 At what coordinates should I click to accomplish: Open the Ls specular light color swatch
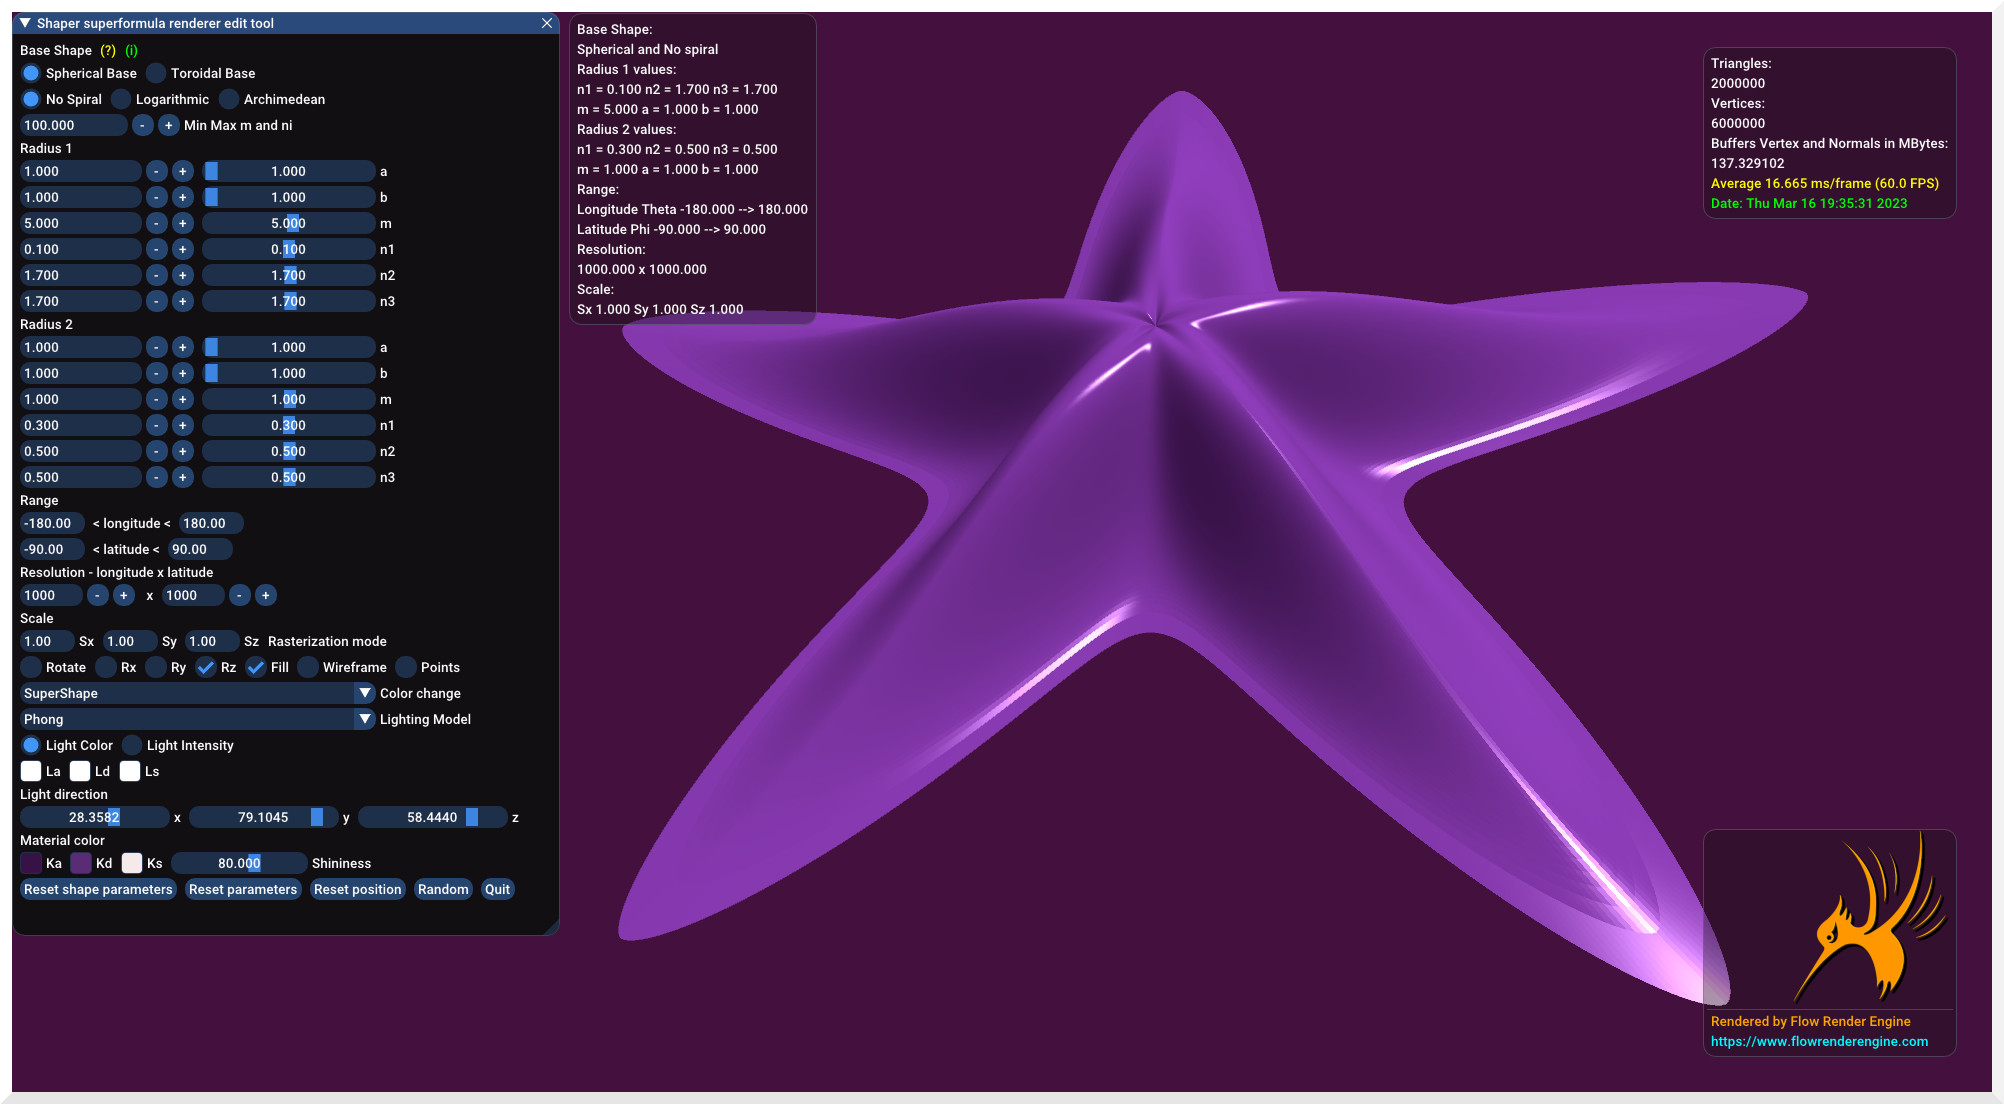[130, 771]
